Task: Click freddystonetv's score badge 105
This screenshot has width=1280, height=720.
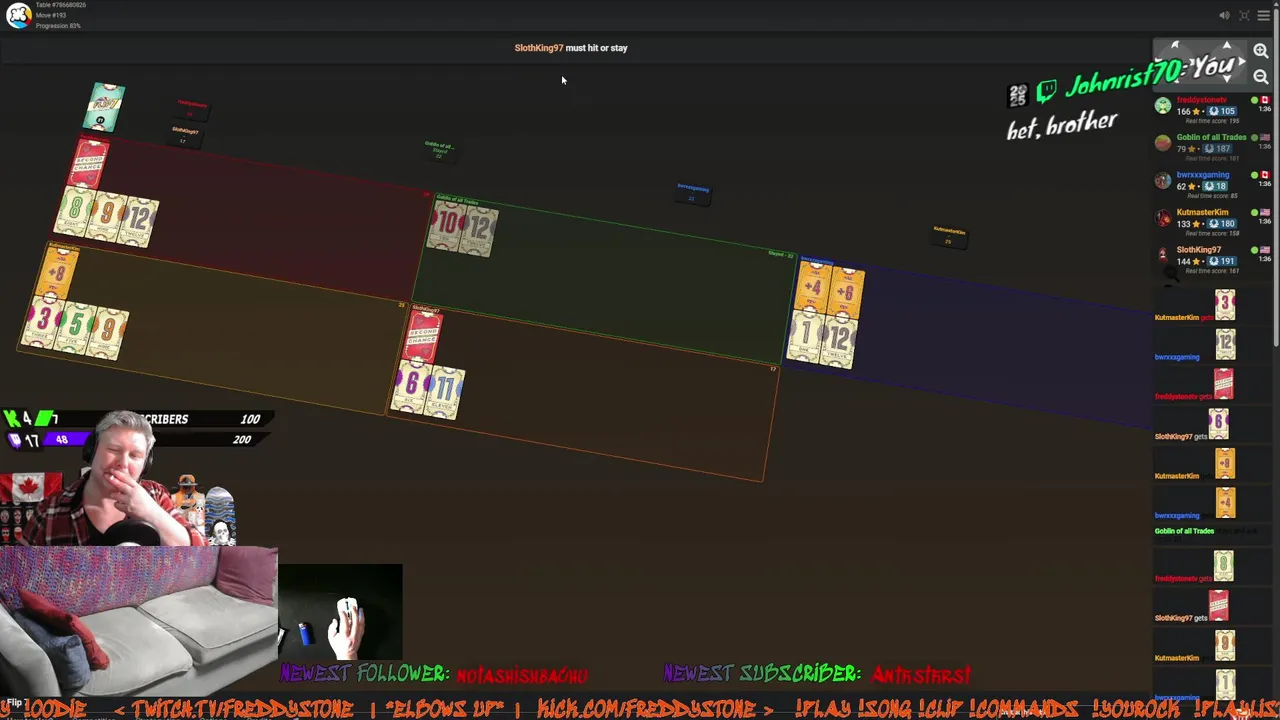Action: [1220, 111]
